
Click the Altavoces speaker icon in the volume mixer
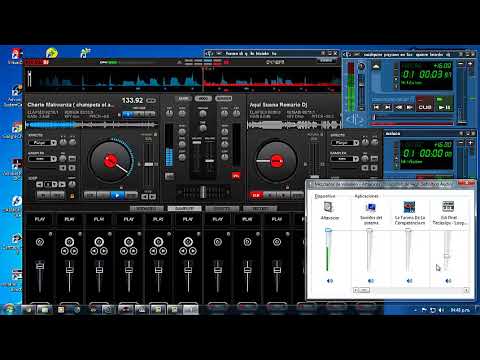tap(329, 207)
